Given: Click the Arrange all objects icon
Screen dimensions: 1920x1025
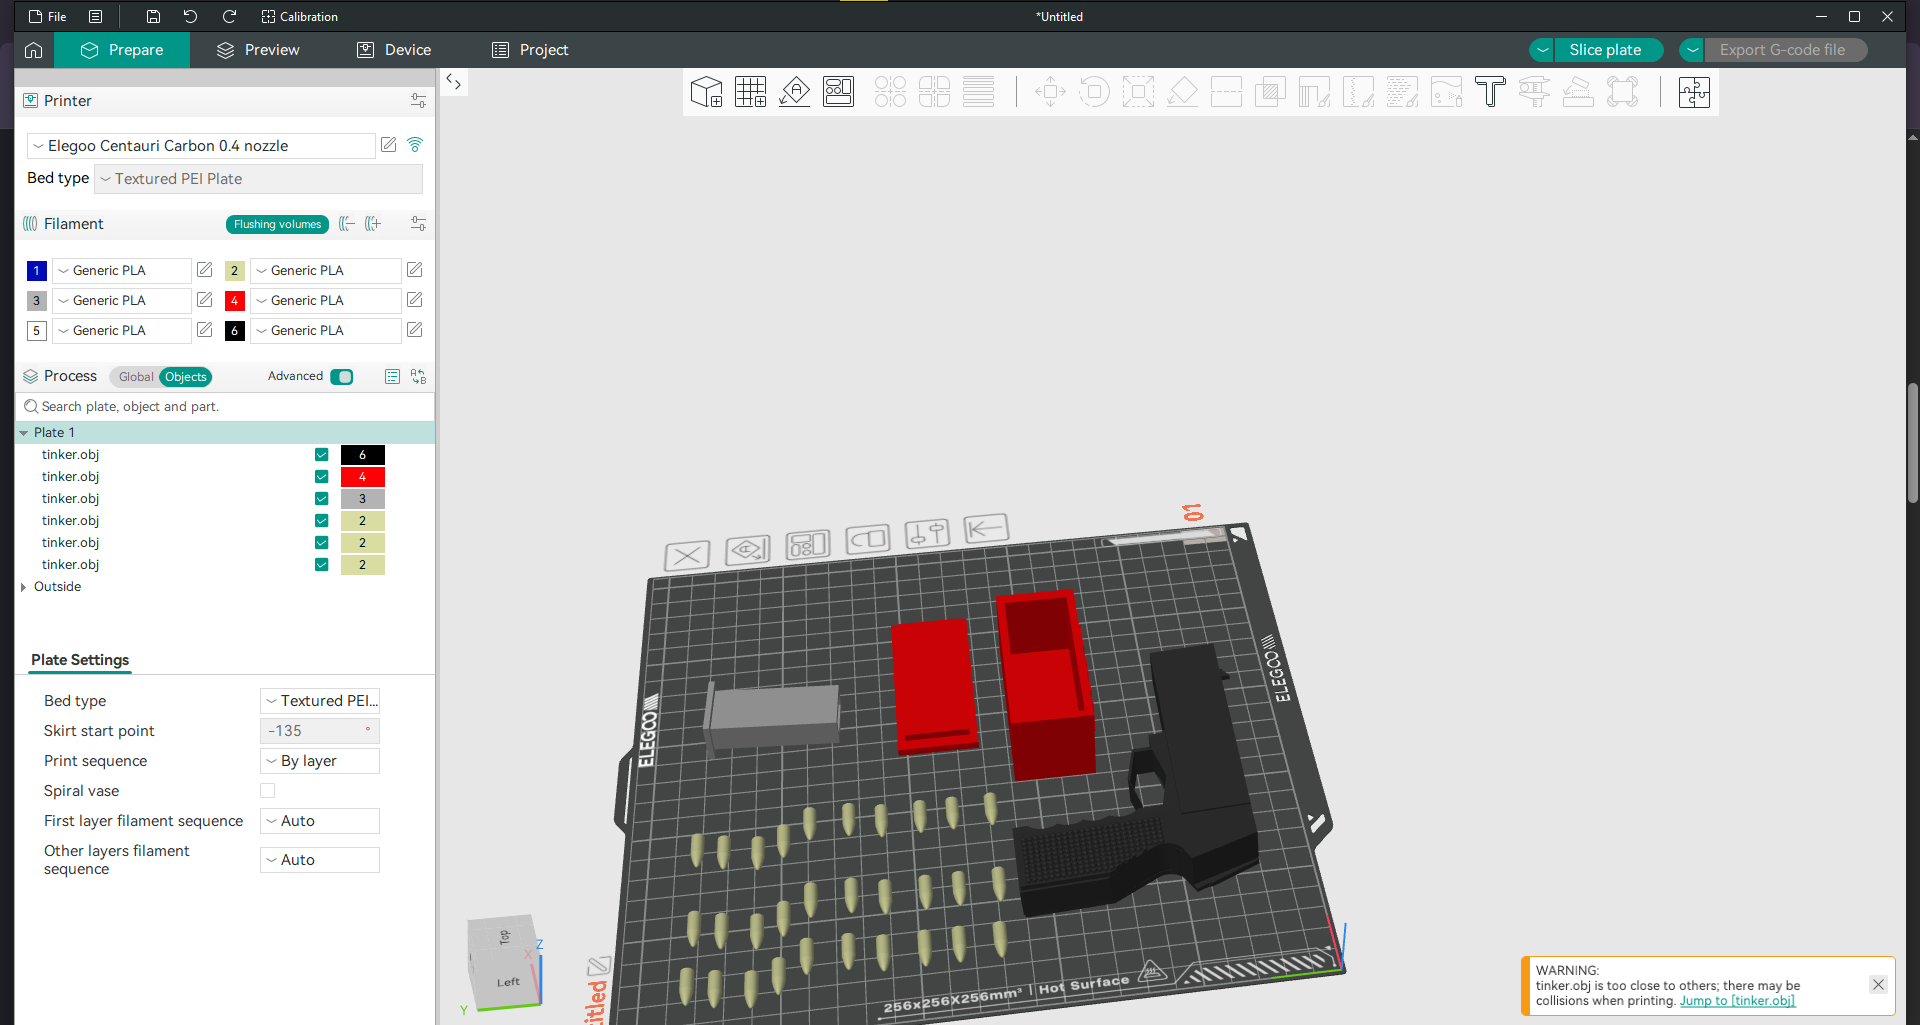Looking at the screenshot, I should pos(838,92).
